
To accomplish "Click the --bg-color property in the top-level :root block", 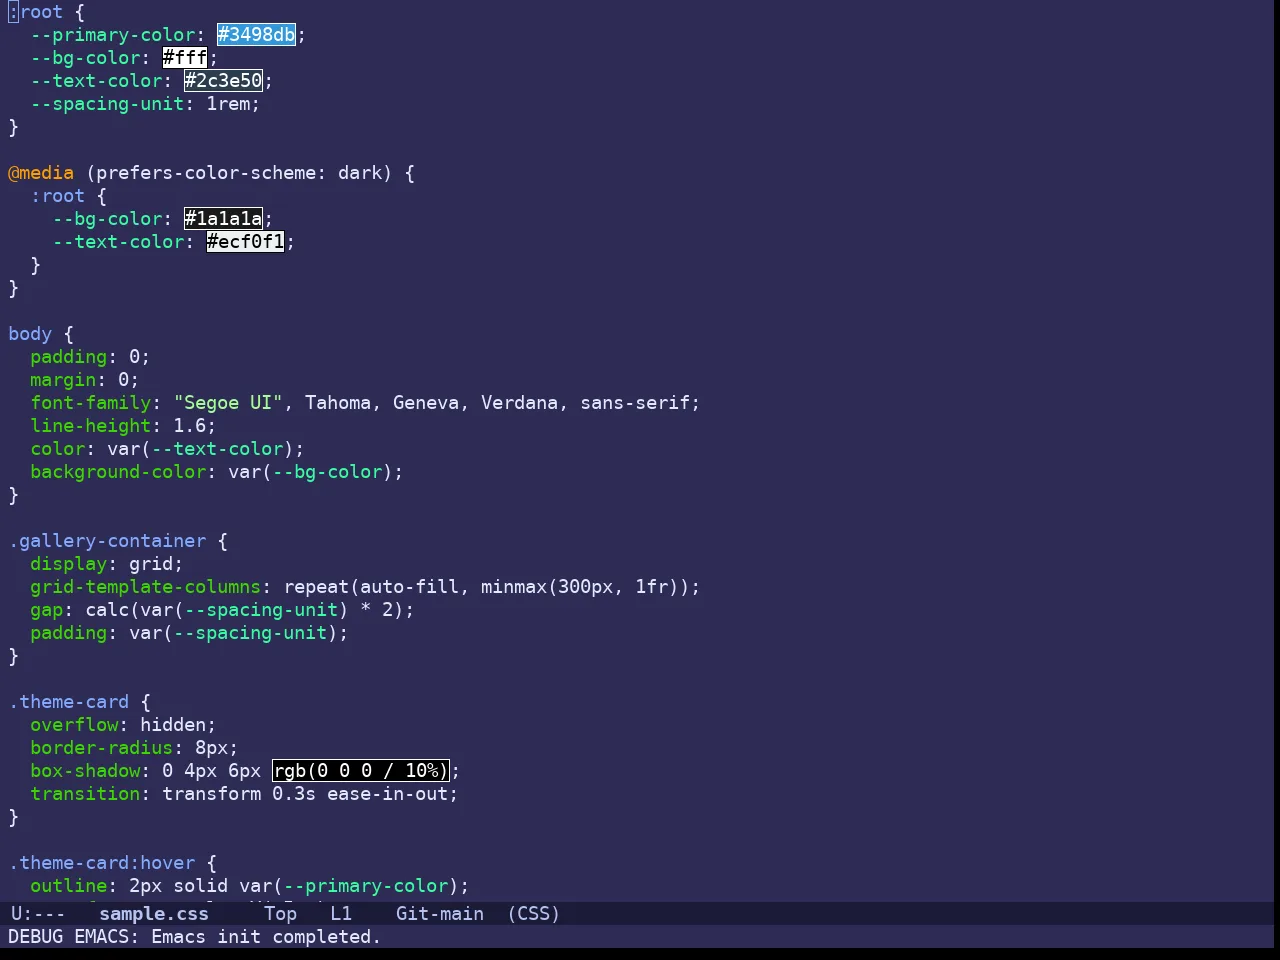I will pyautogui.click(x=85, y=58).
